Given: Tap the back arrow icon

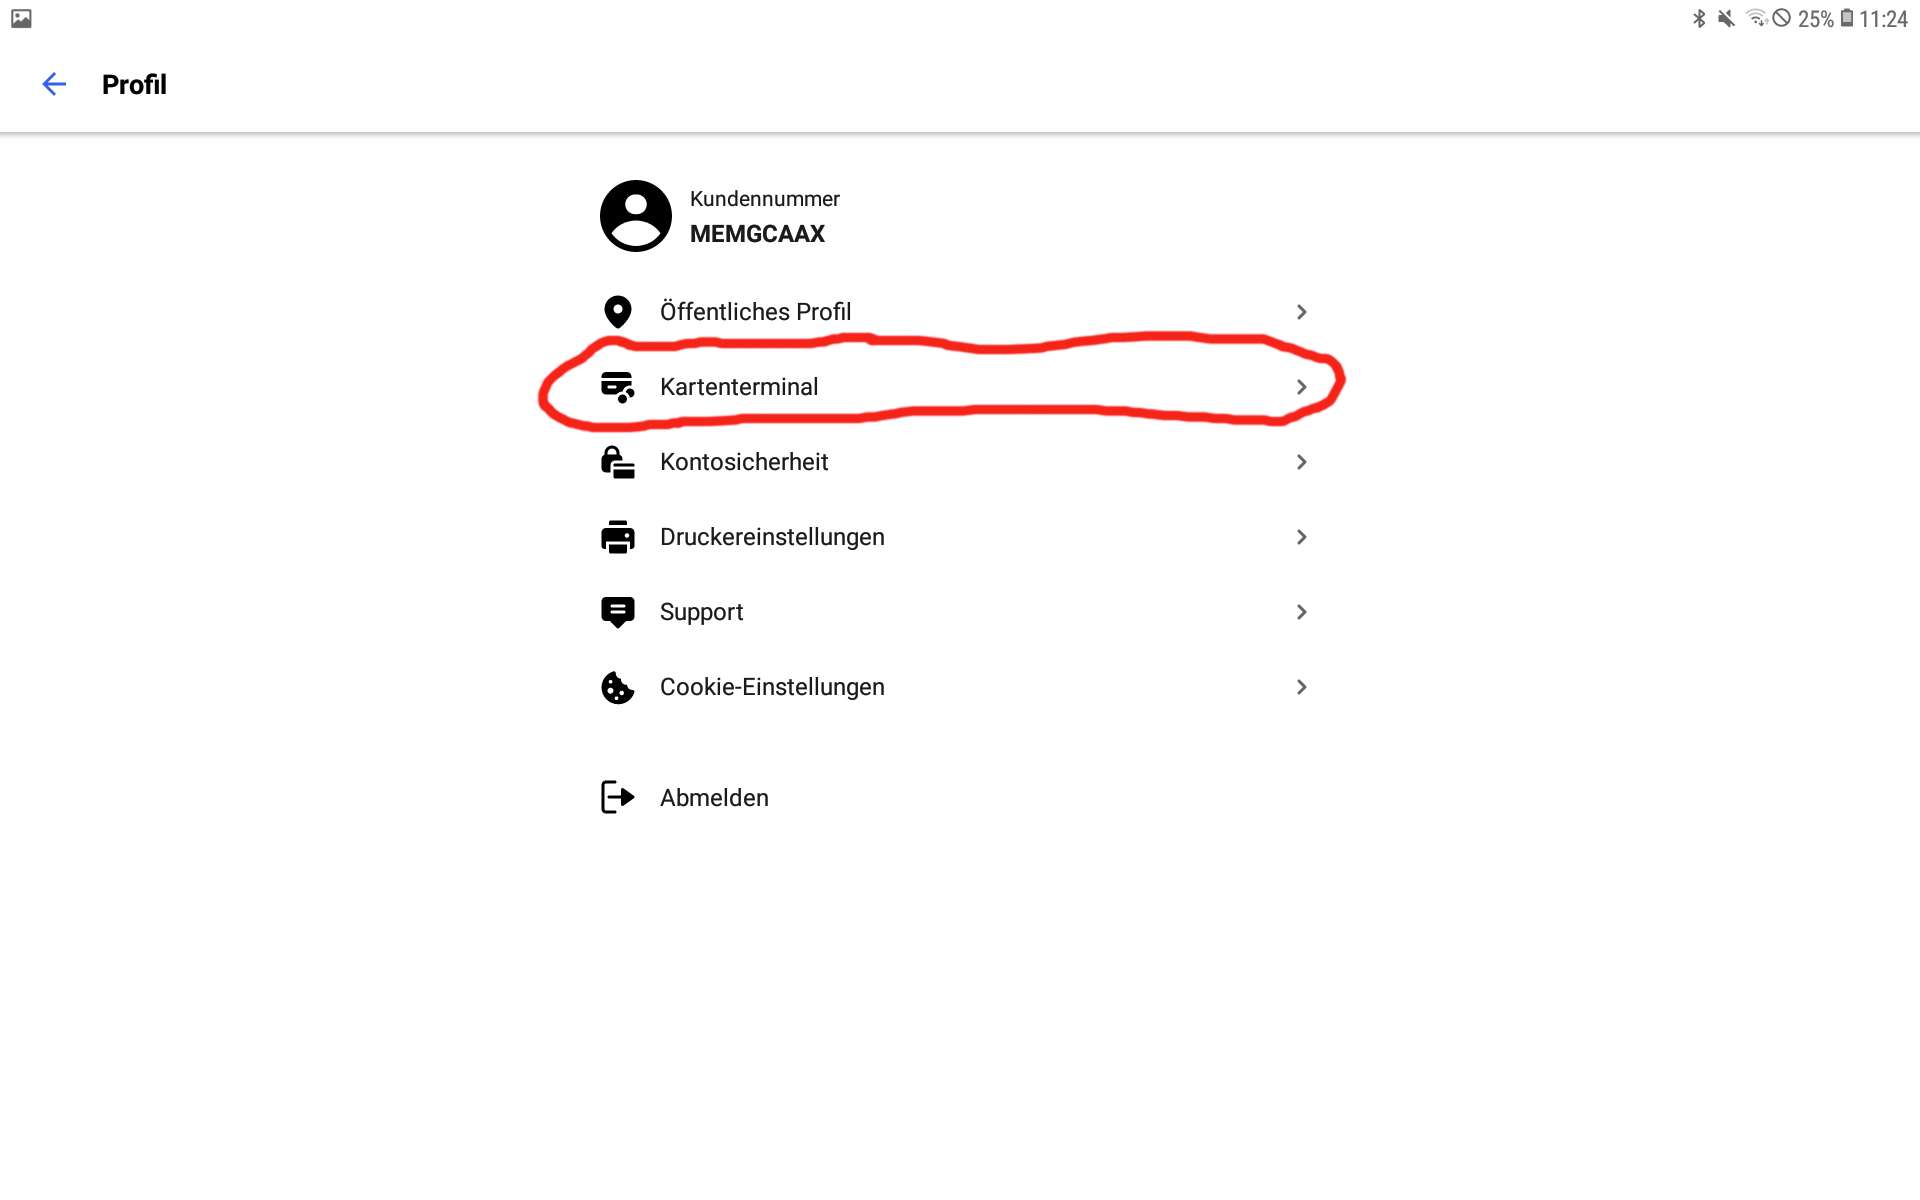Looking at the screenshot, I should (x=54, y=85).
